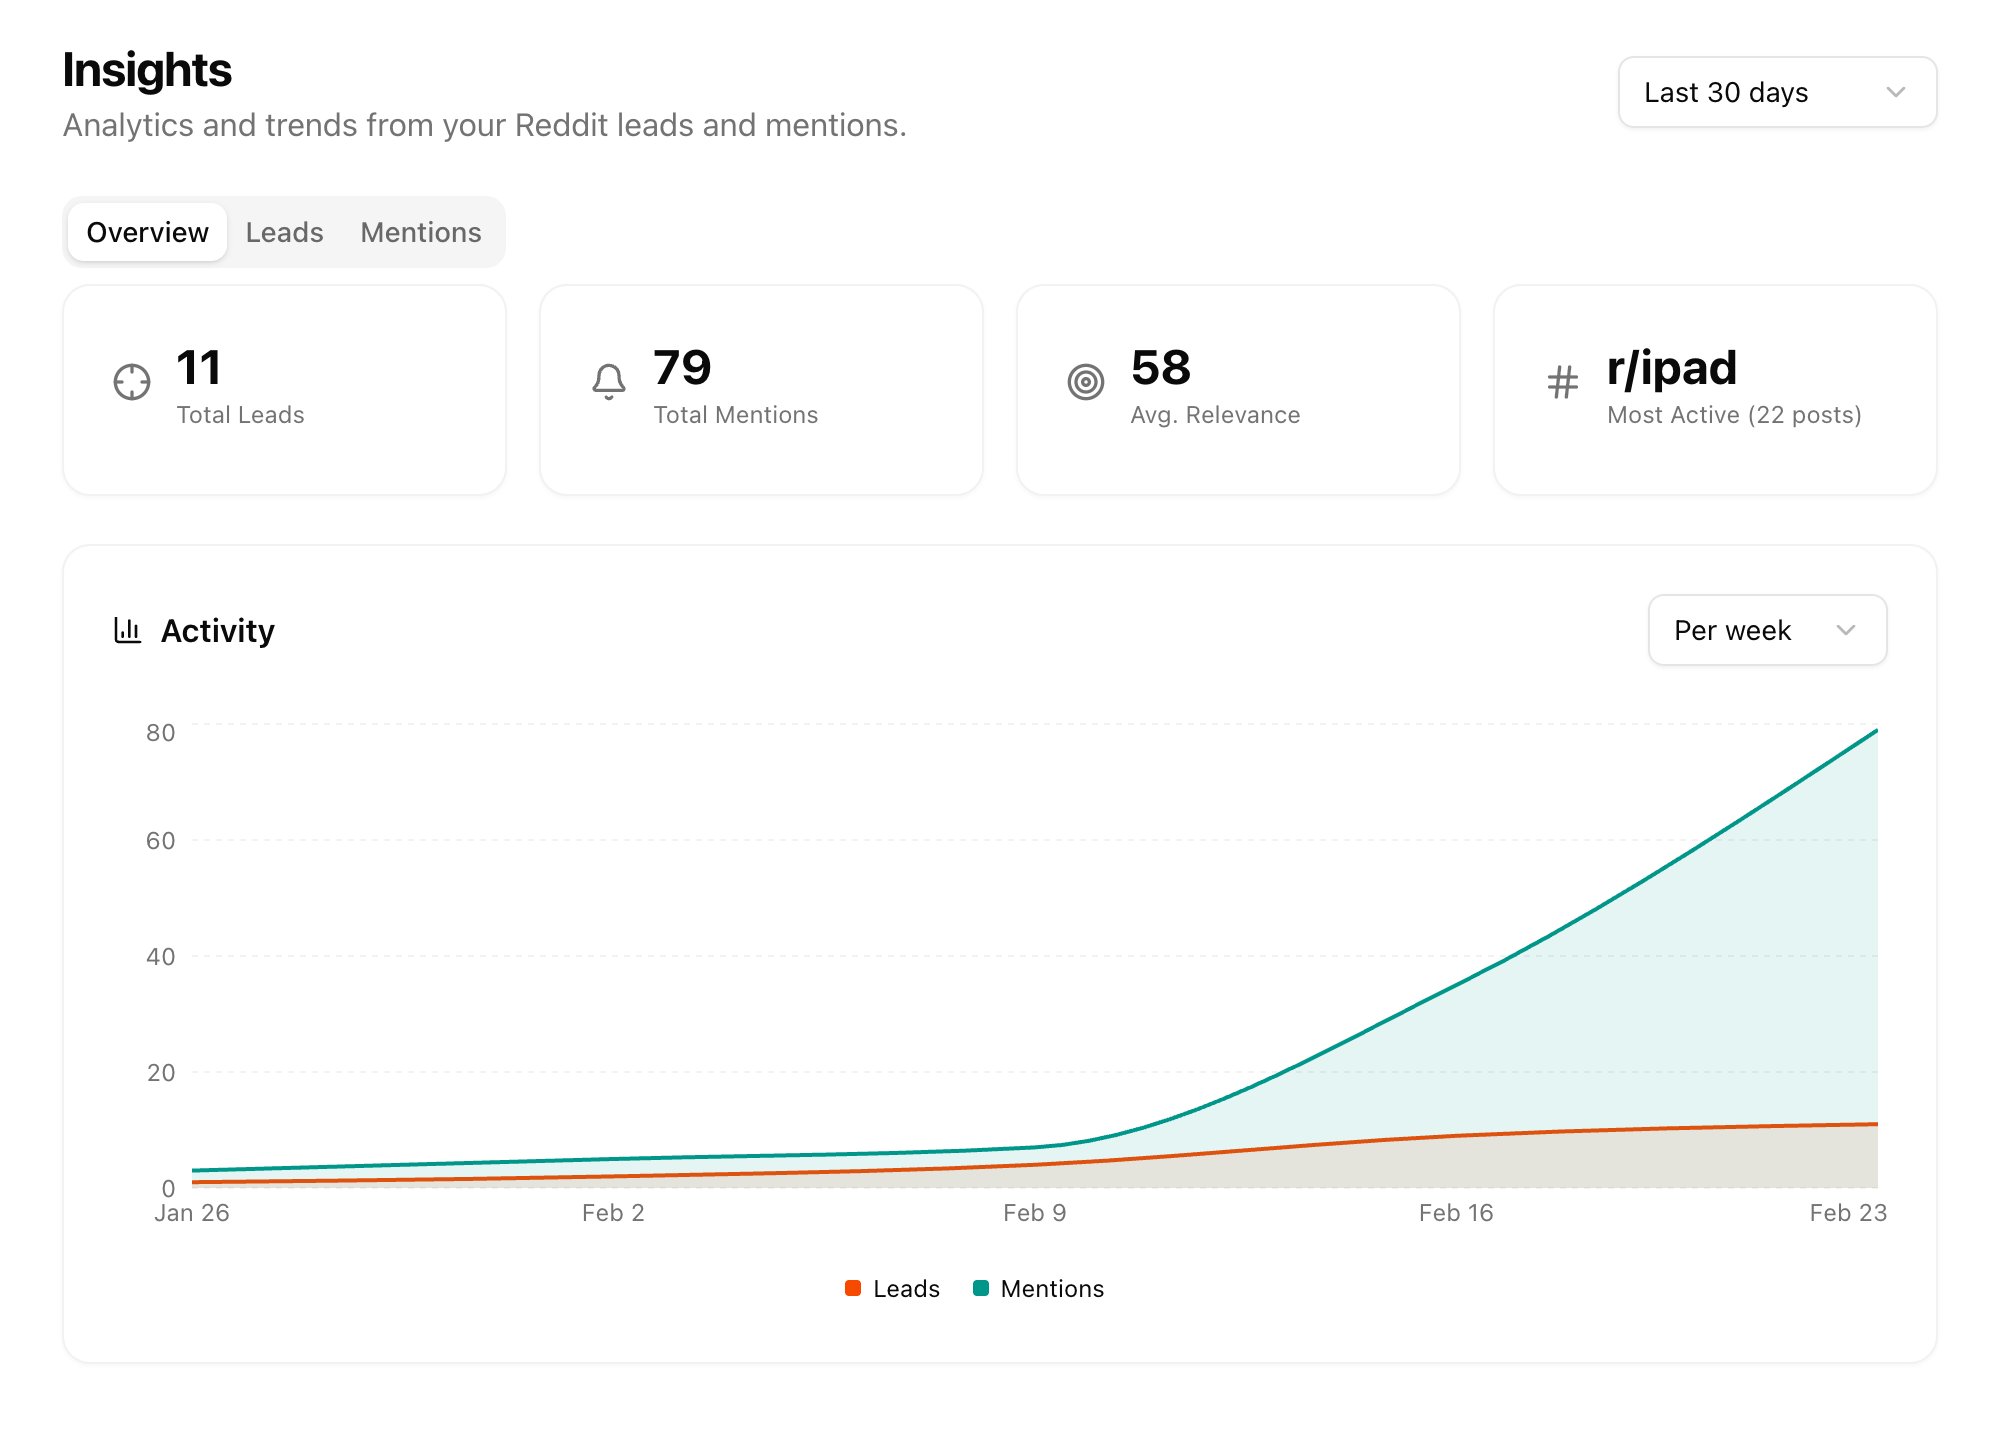1994x1444 pixels.
Task: Click the bell icon beside Total Mentions
Action: [x=609, y=382]
